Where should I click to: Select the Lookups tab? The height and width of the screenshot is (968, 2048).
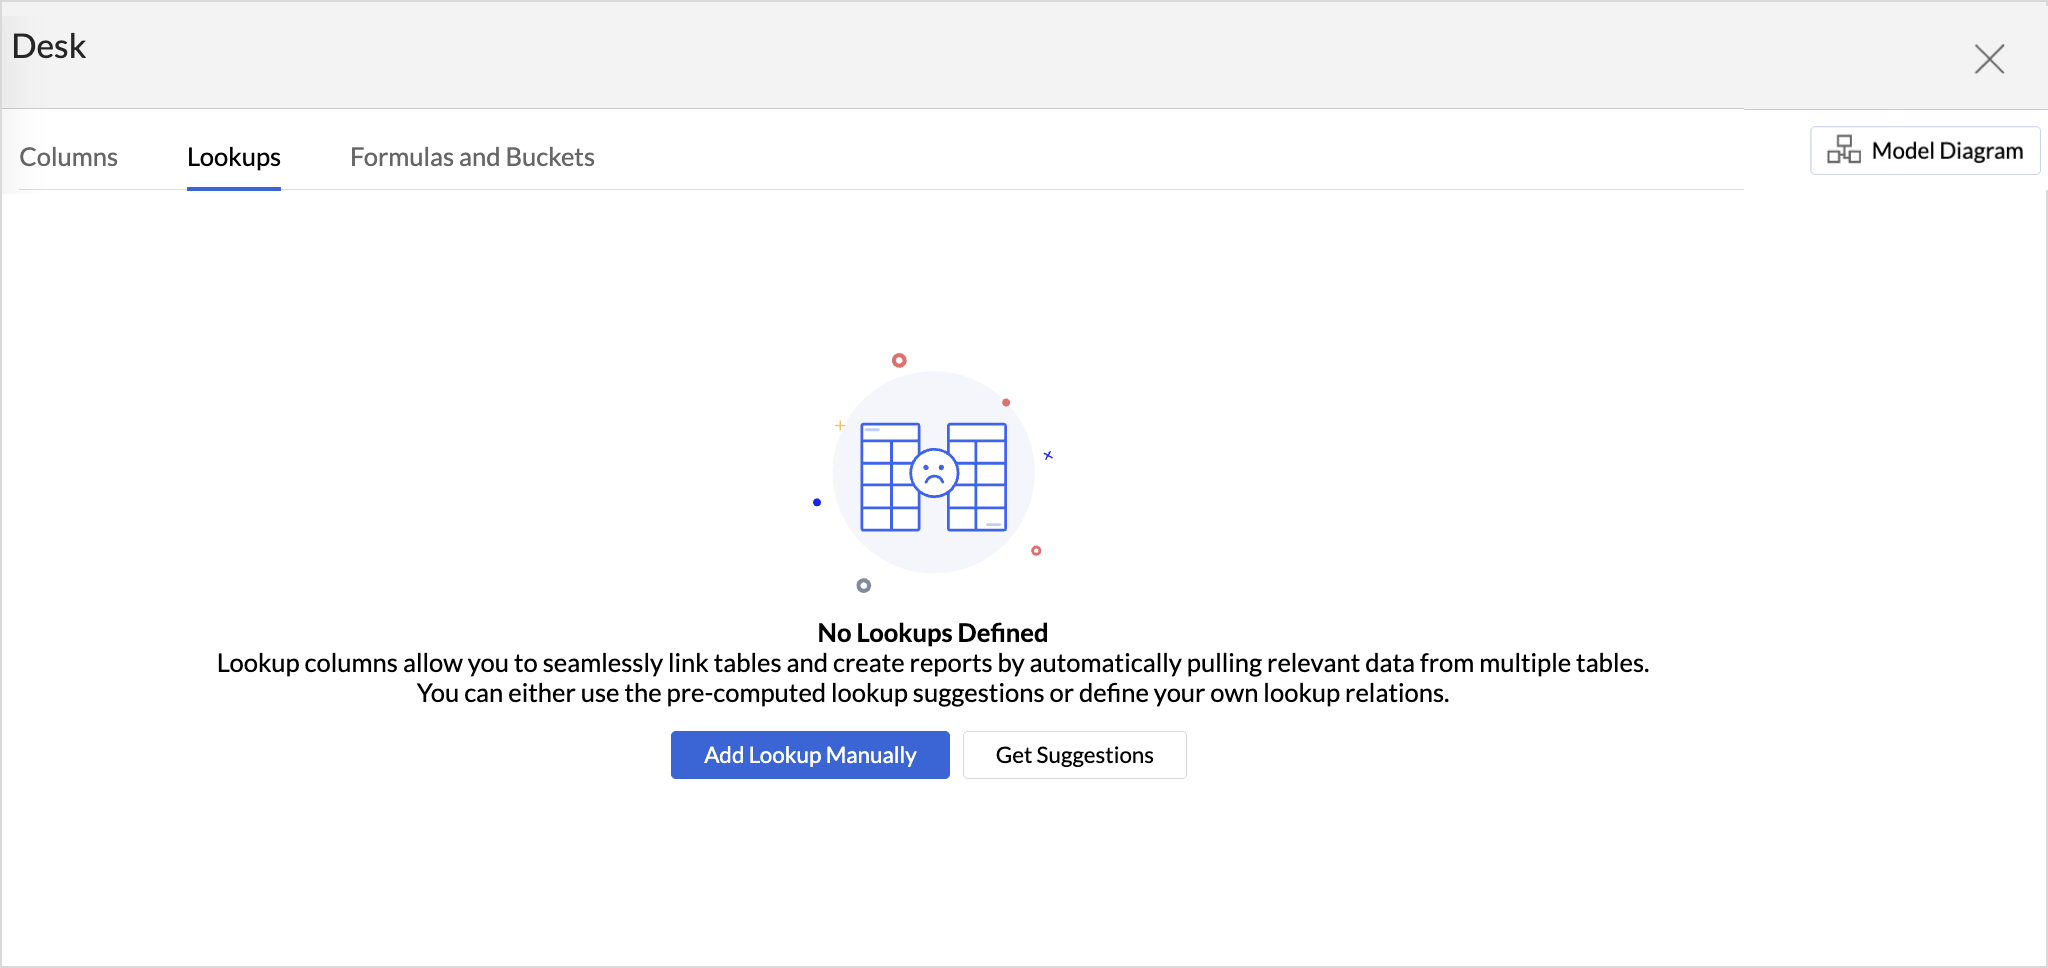pos(233,157)
